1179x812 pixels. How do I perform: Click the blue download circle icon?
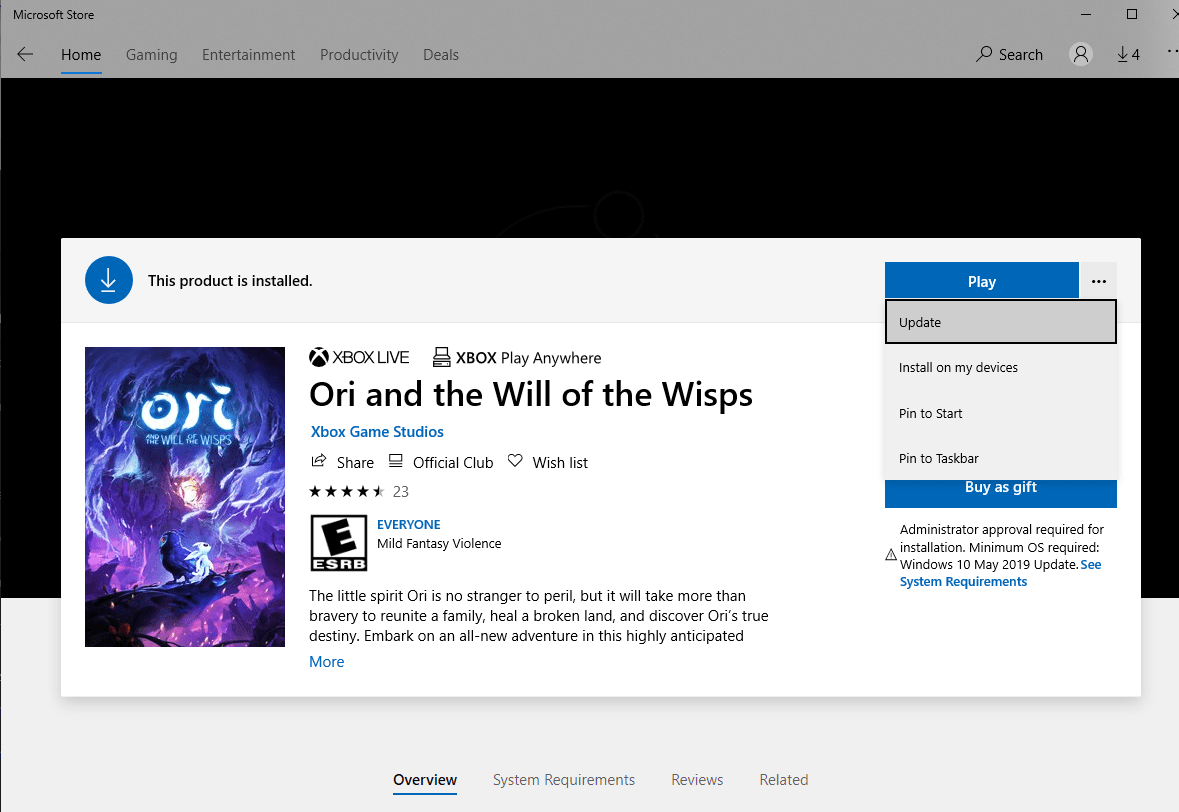109,280
